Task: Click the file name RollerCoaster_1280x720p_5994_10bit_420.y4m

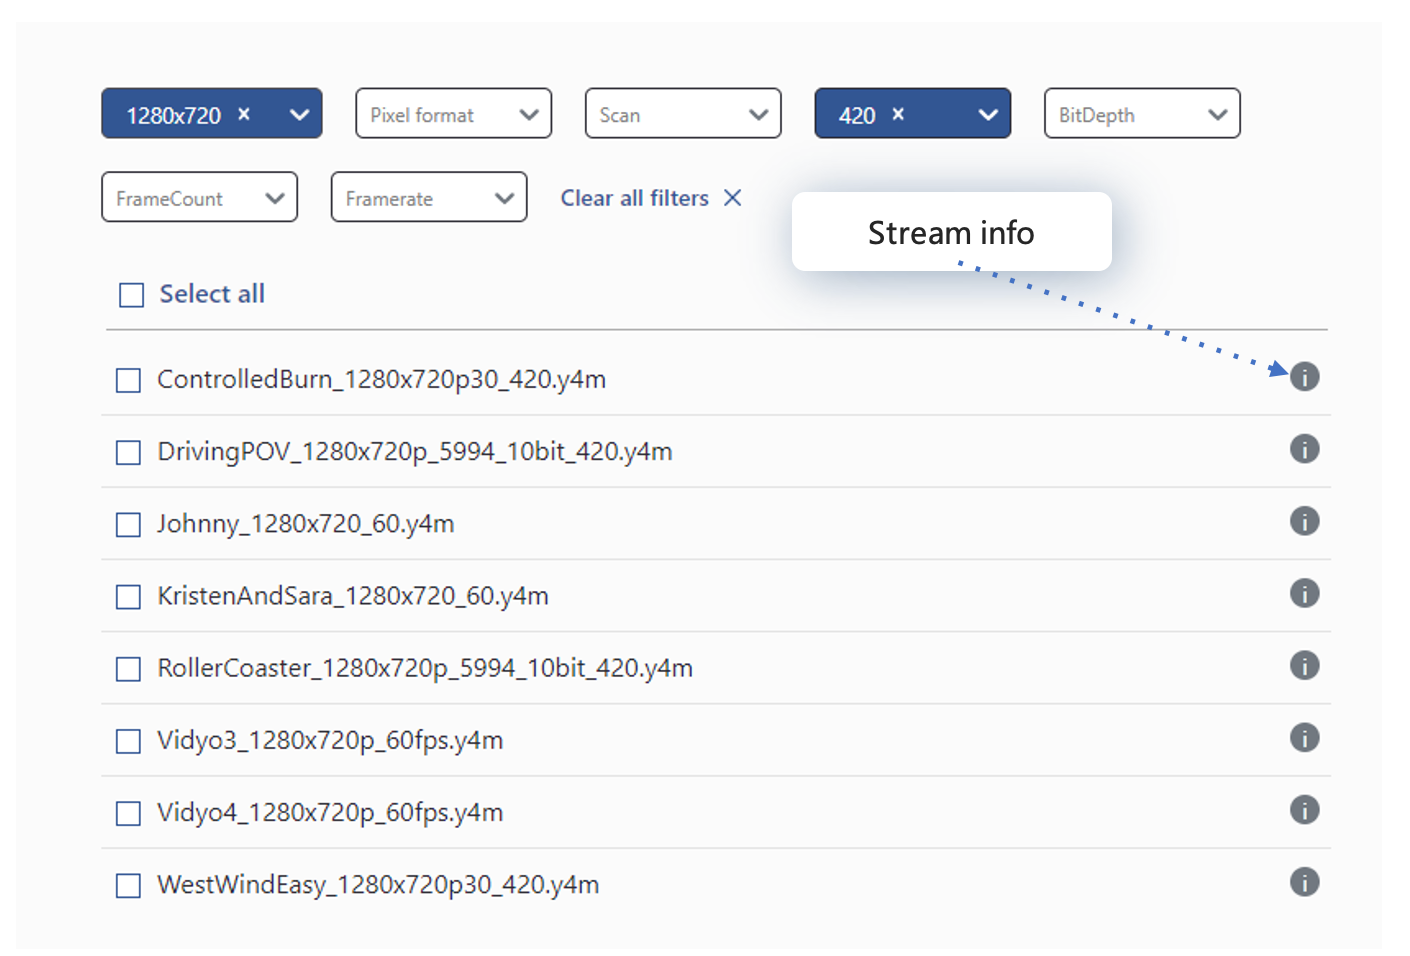Action: [425, 668]
